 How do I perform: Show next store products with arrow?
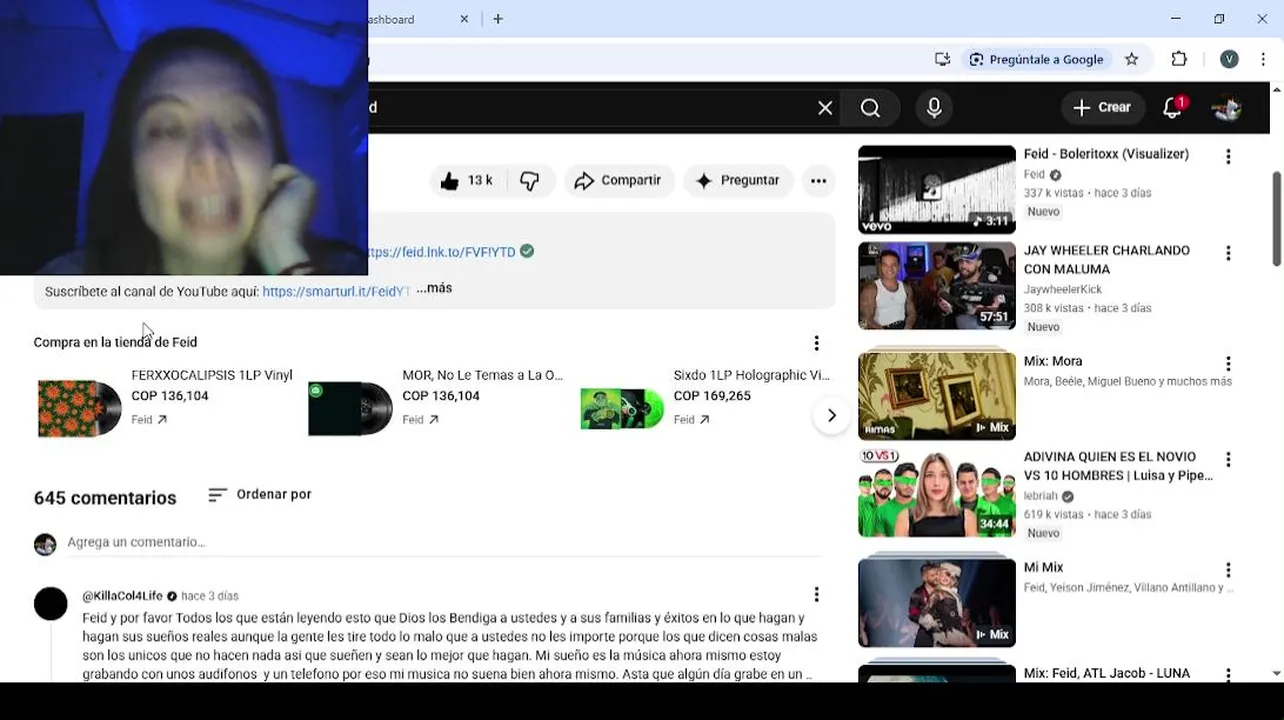tap(831, 415)
